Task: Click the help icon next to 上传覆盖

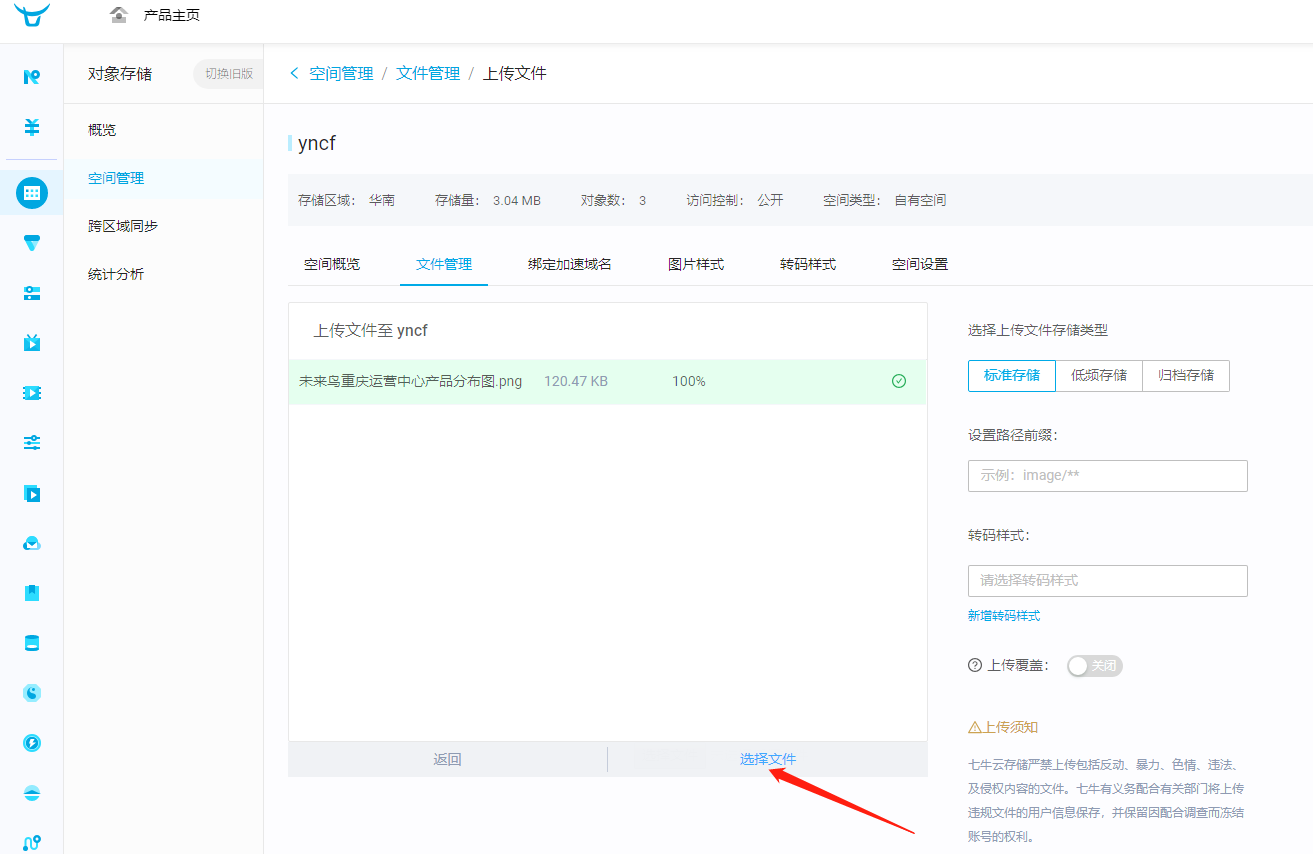Action: (975, 666)
